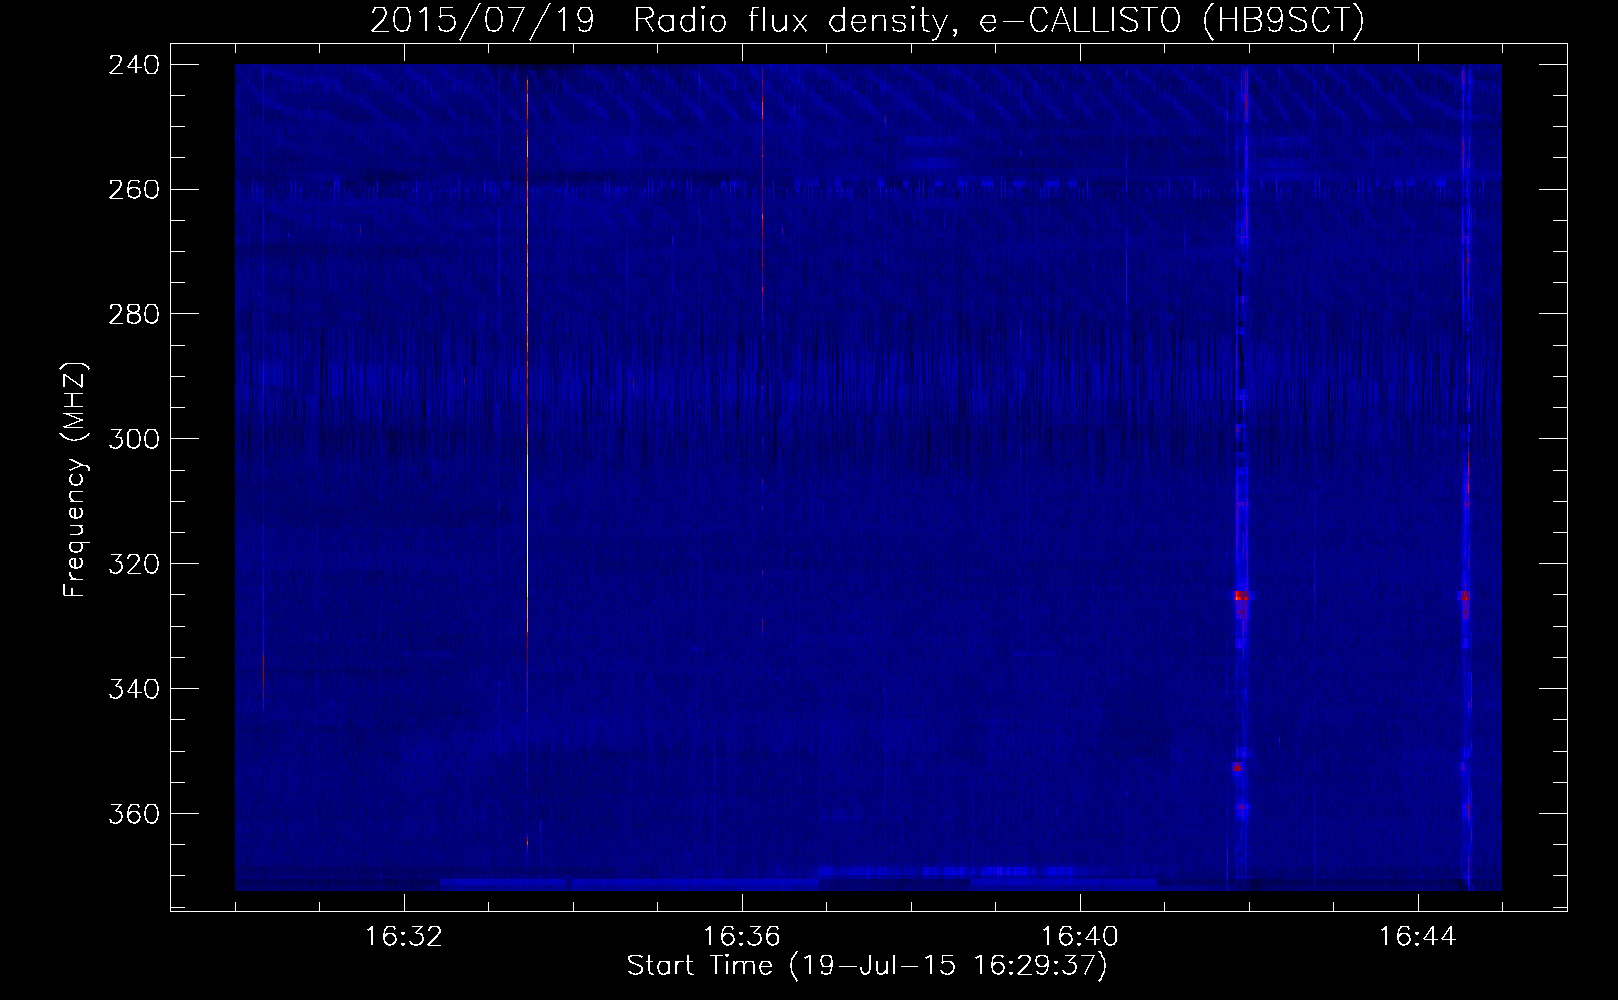Select the 'Frequency (MHZ)' axis label

[75, 480]
